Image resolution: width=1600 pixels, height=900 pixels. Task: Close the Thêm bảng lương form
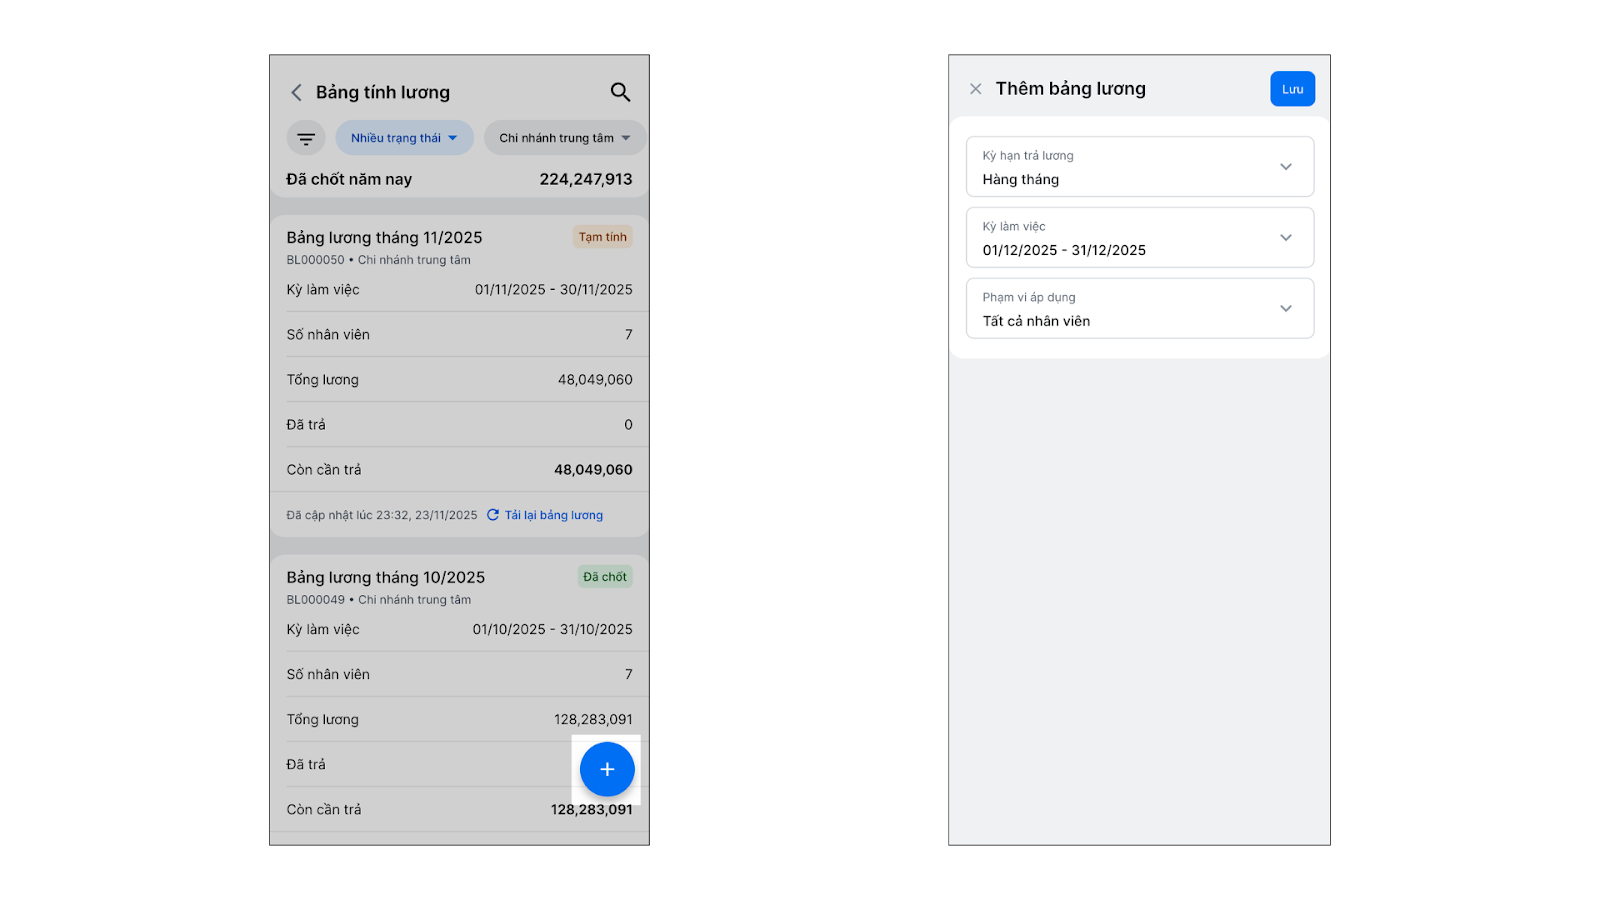(976, 89)
